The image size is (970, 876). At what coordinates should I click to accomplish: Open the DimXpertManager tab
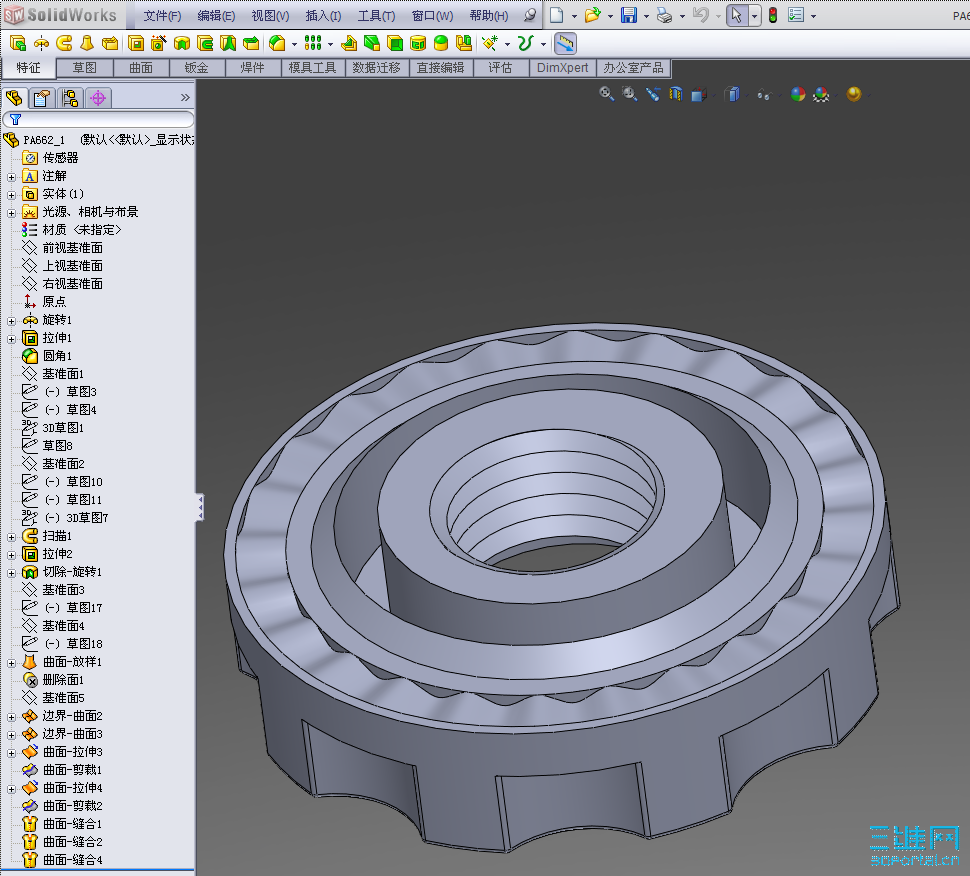[98, 98]
